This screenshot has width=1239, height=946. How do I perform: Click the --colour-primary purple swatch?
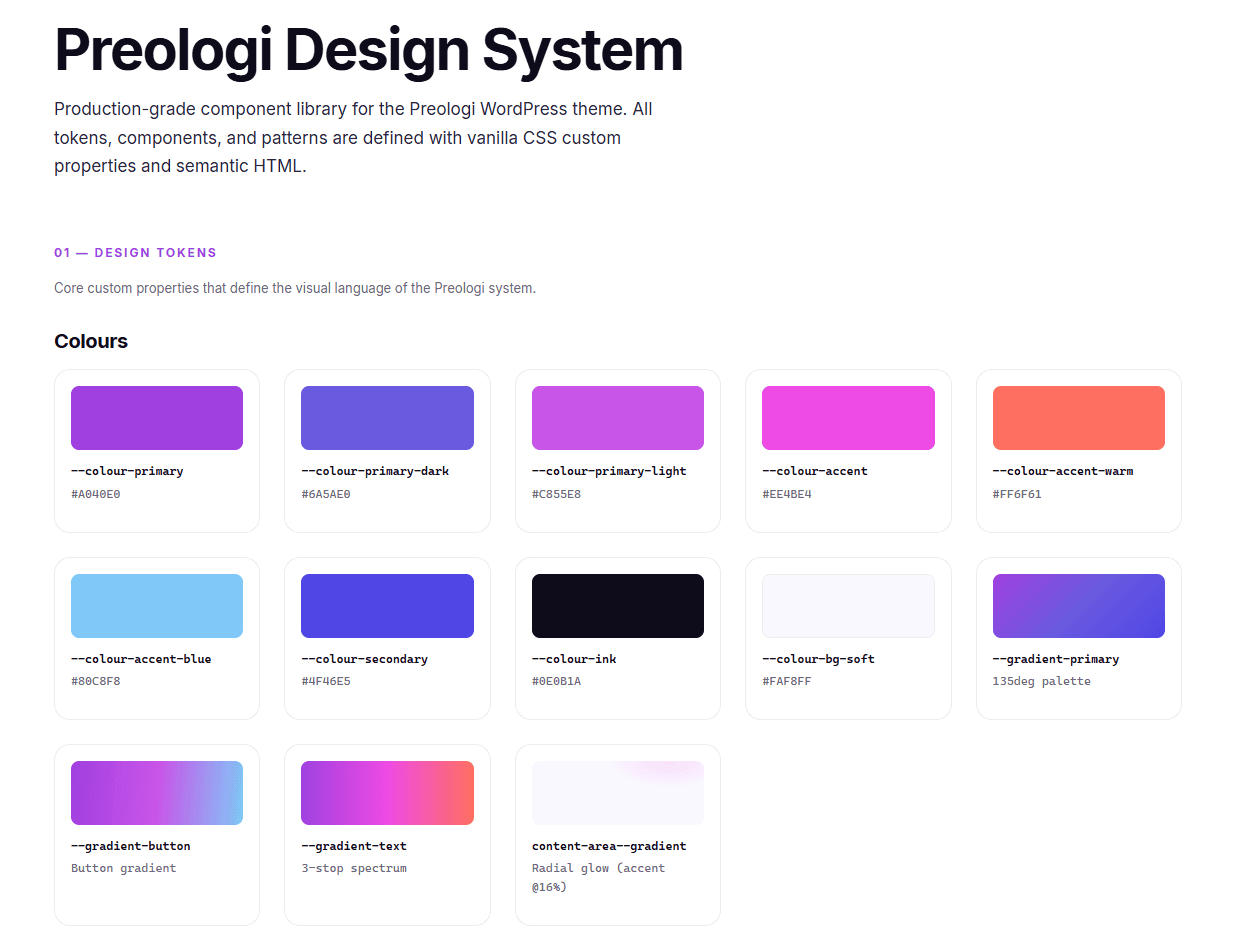coord(157,418)
